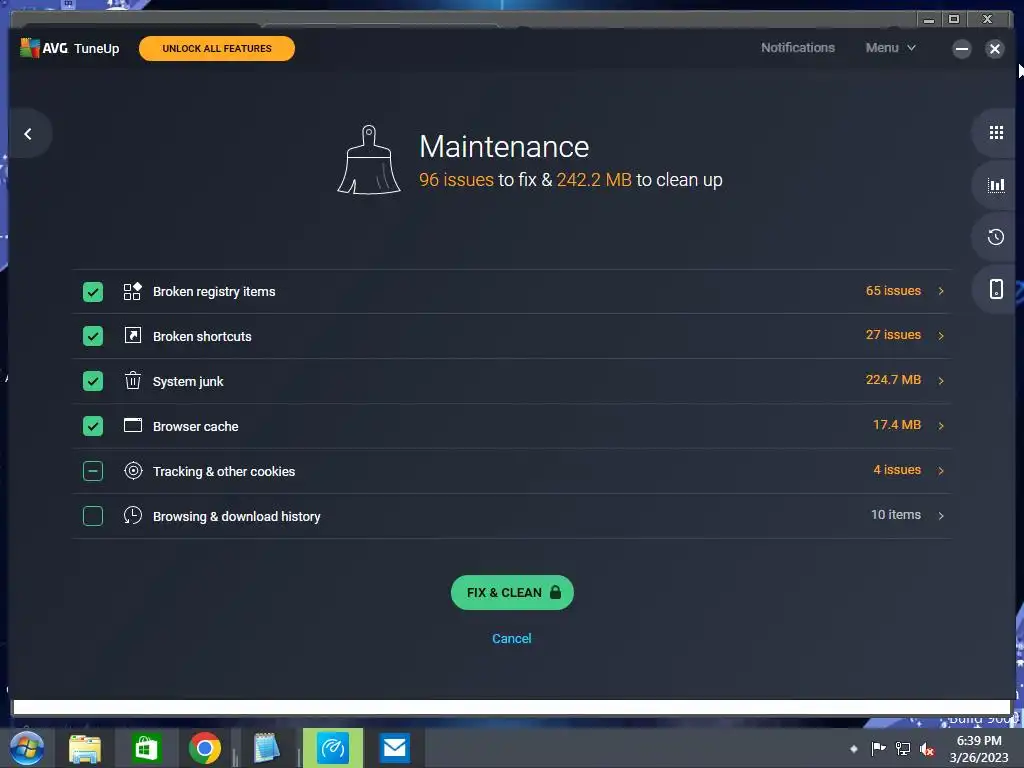The height and width of the screenshot is (768, 1024).
Task: Open the mobile phone icon in the sidebar
Action: (x=996, y=289)
